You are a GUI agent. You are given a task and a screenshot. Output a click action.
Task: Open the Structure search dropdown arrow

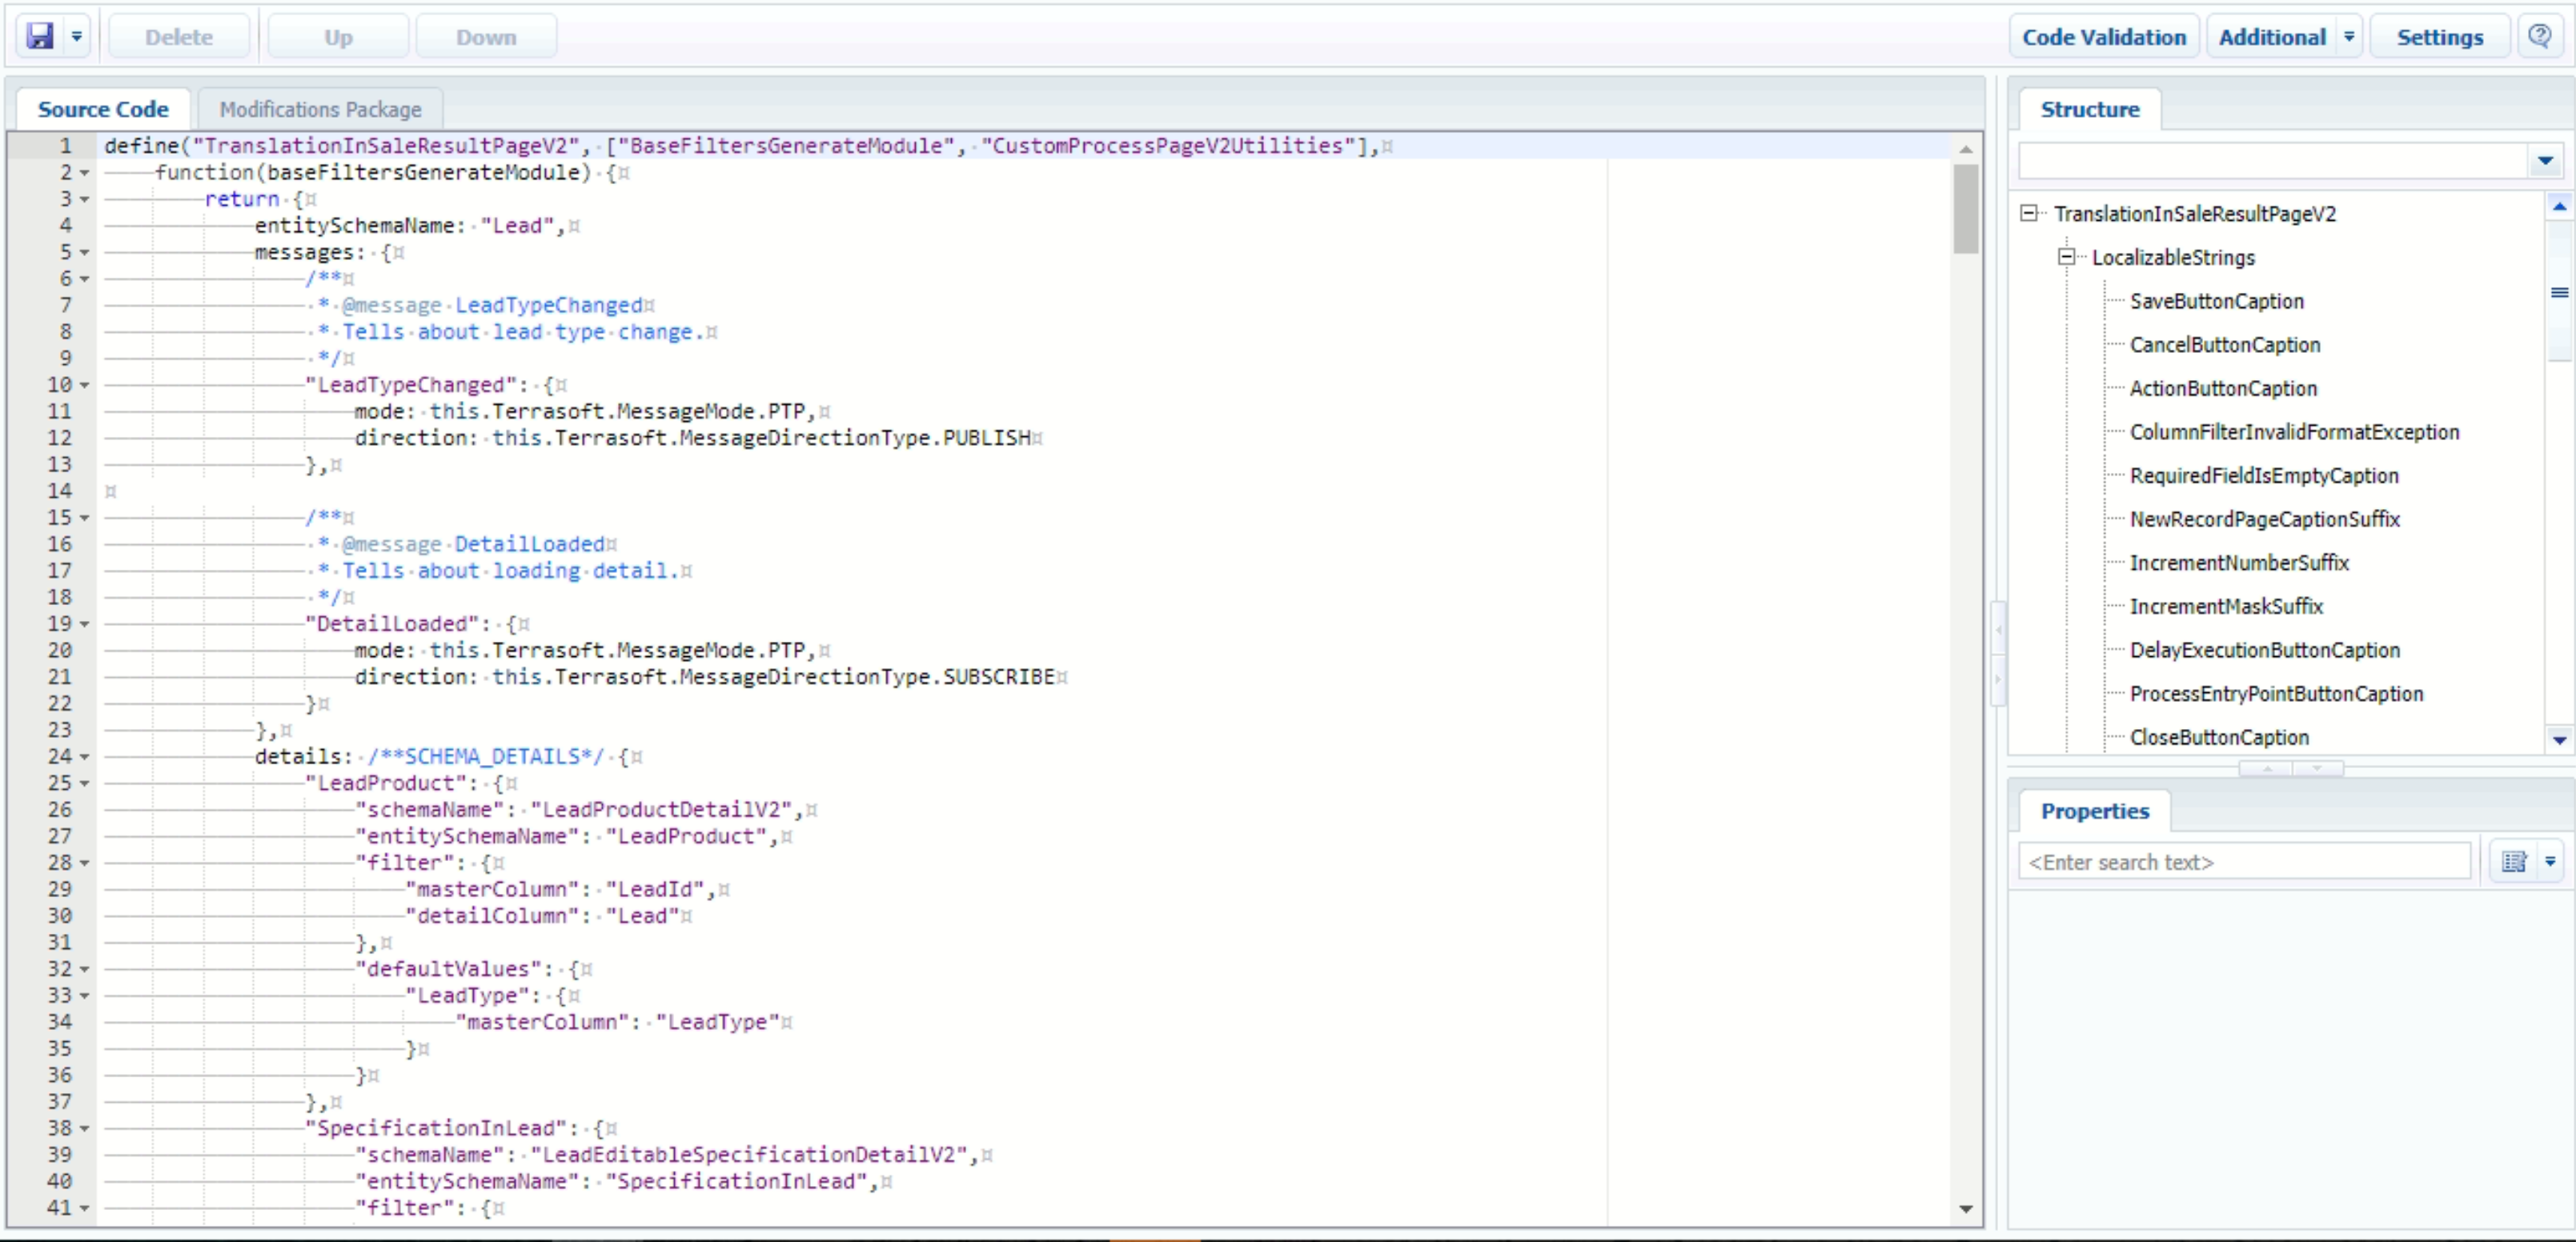coord(2545,160)
